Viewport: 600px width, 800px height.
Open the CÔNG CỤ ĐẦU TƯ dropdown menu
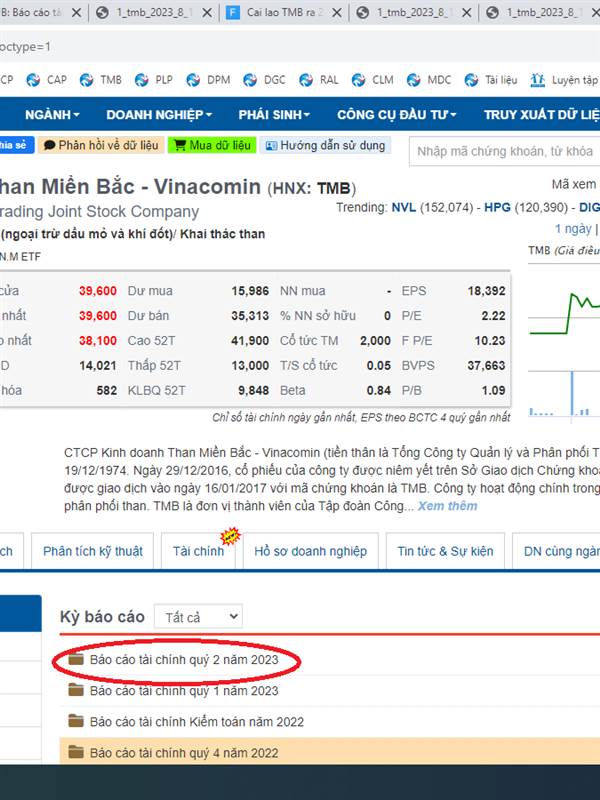(x=396, y=115)
